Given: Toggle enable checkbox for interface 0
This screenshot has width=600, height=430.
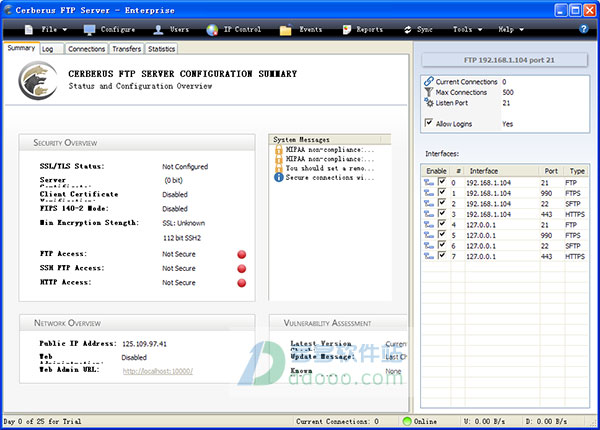Looking at the screenshot, I should pos(442,181).
